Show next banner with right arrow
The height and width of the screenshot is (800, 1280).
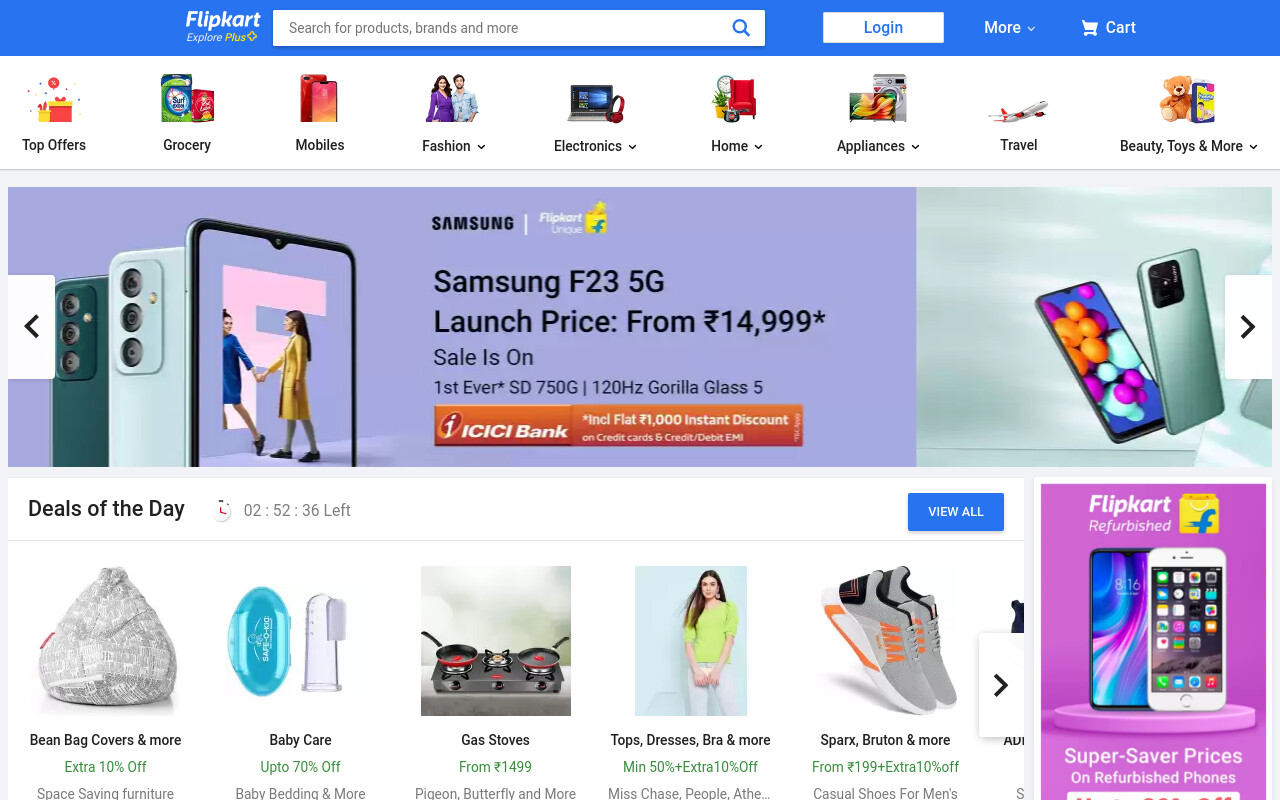[1248, 327]
